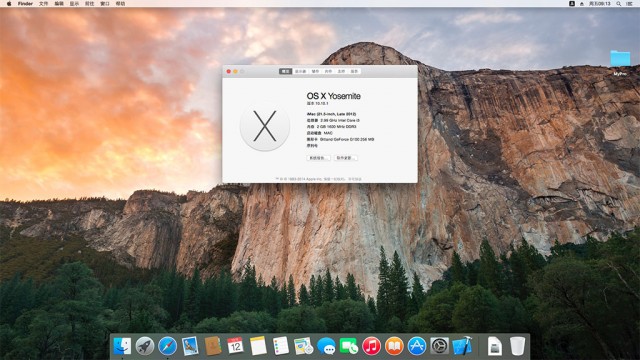Launch iTunes music icon in dock
640x360 pixels.
point(371,346)
